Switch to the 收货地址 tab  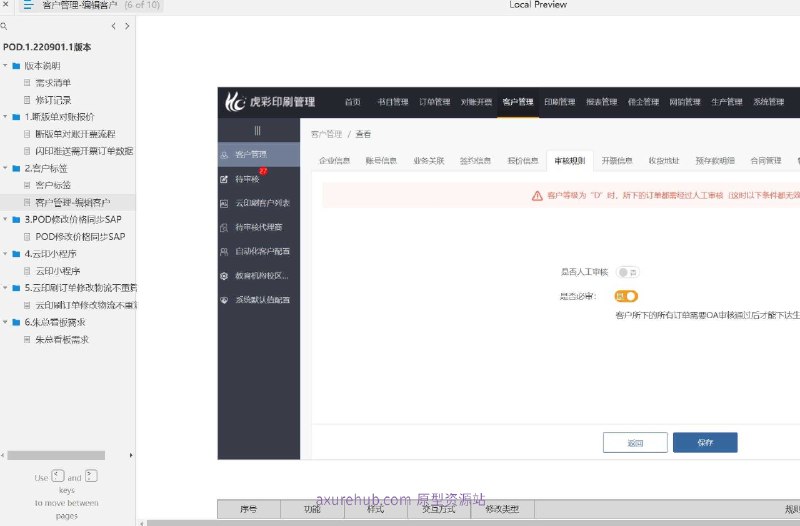pos(664,161)
